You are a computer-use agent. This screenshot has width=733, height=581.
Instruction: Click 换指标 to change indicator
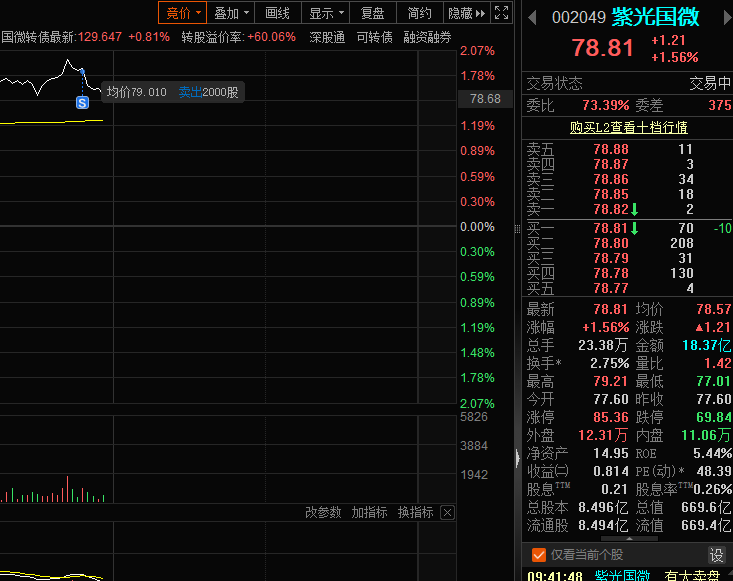pyautogui.click(x=416, y=512)
